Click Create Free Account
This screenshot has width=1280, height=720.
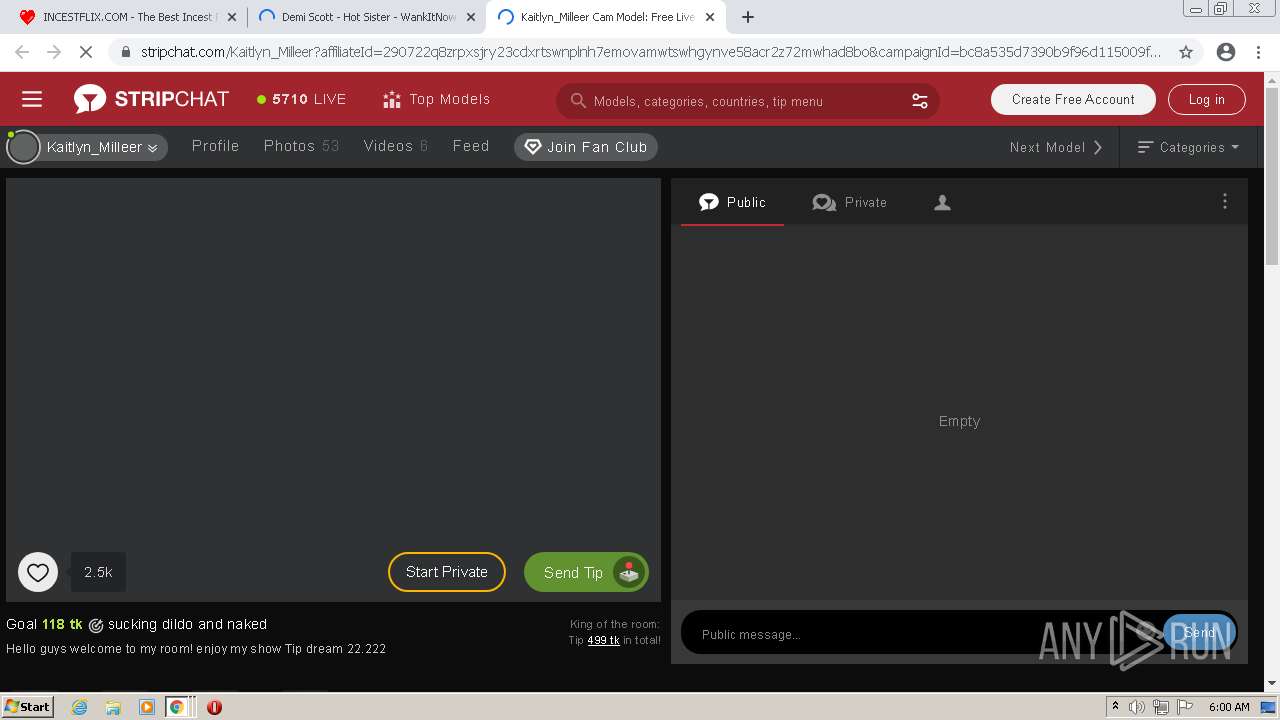tap(1073, 99)
